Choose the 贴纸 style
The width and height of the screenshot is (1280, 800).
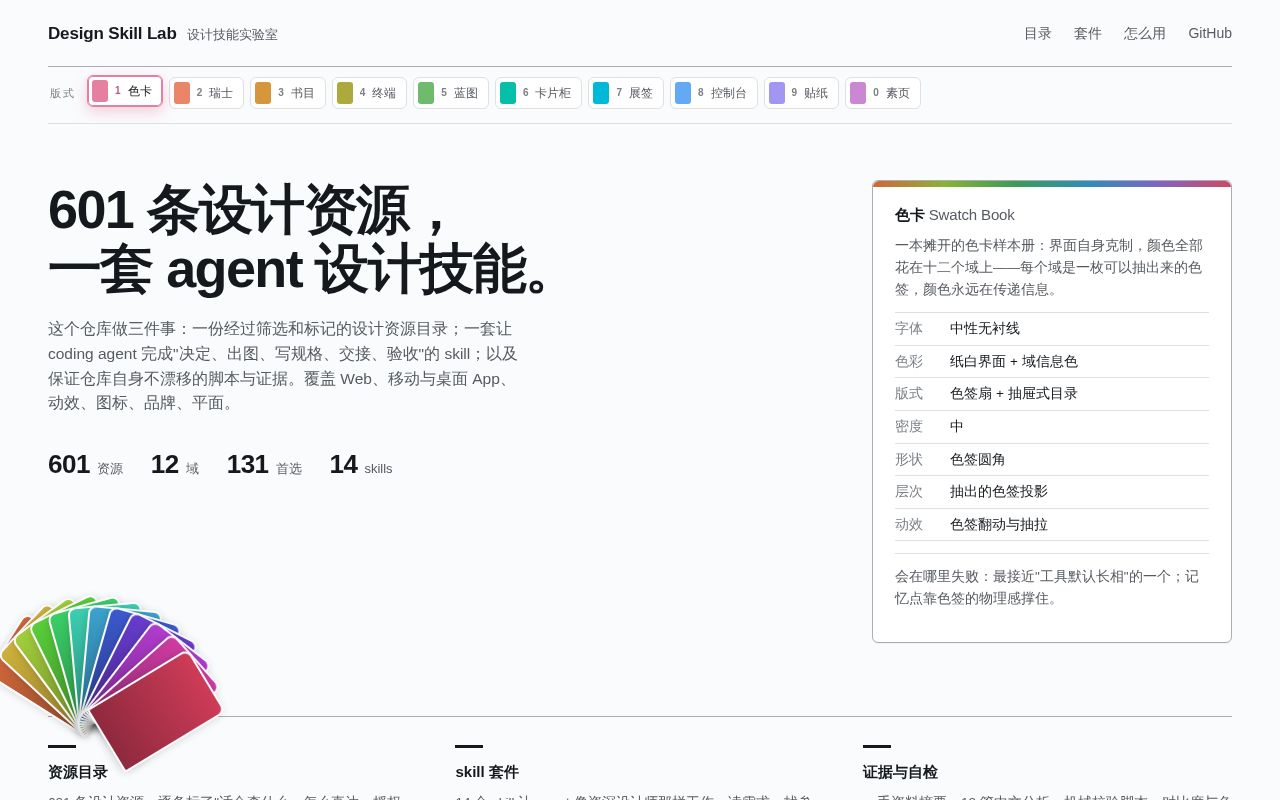(x=801, y=93)
